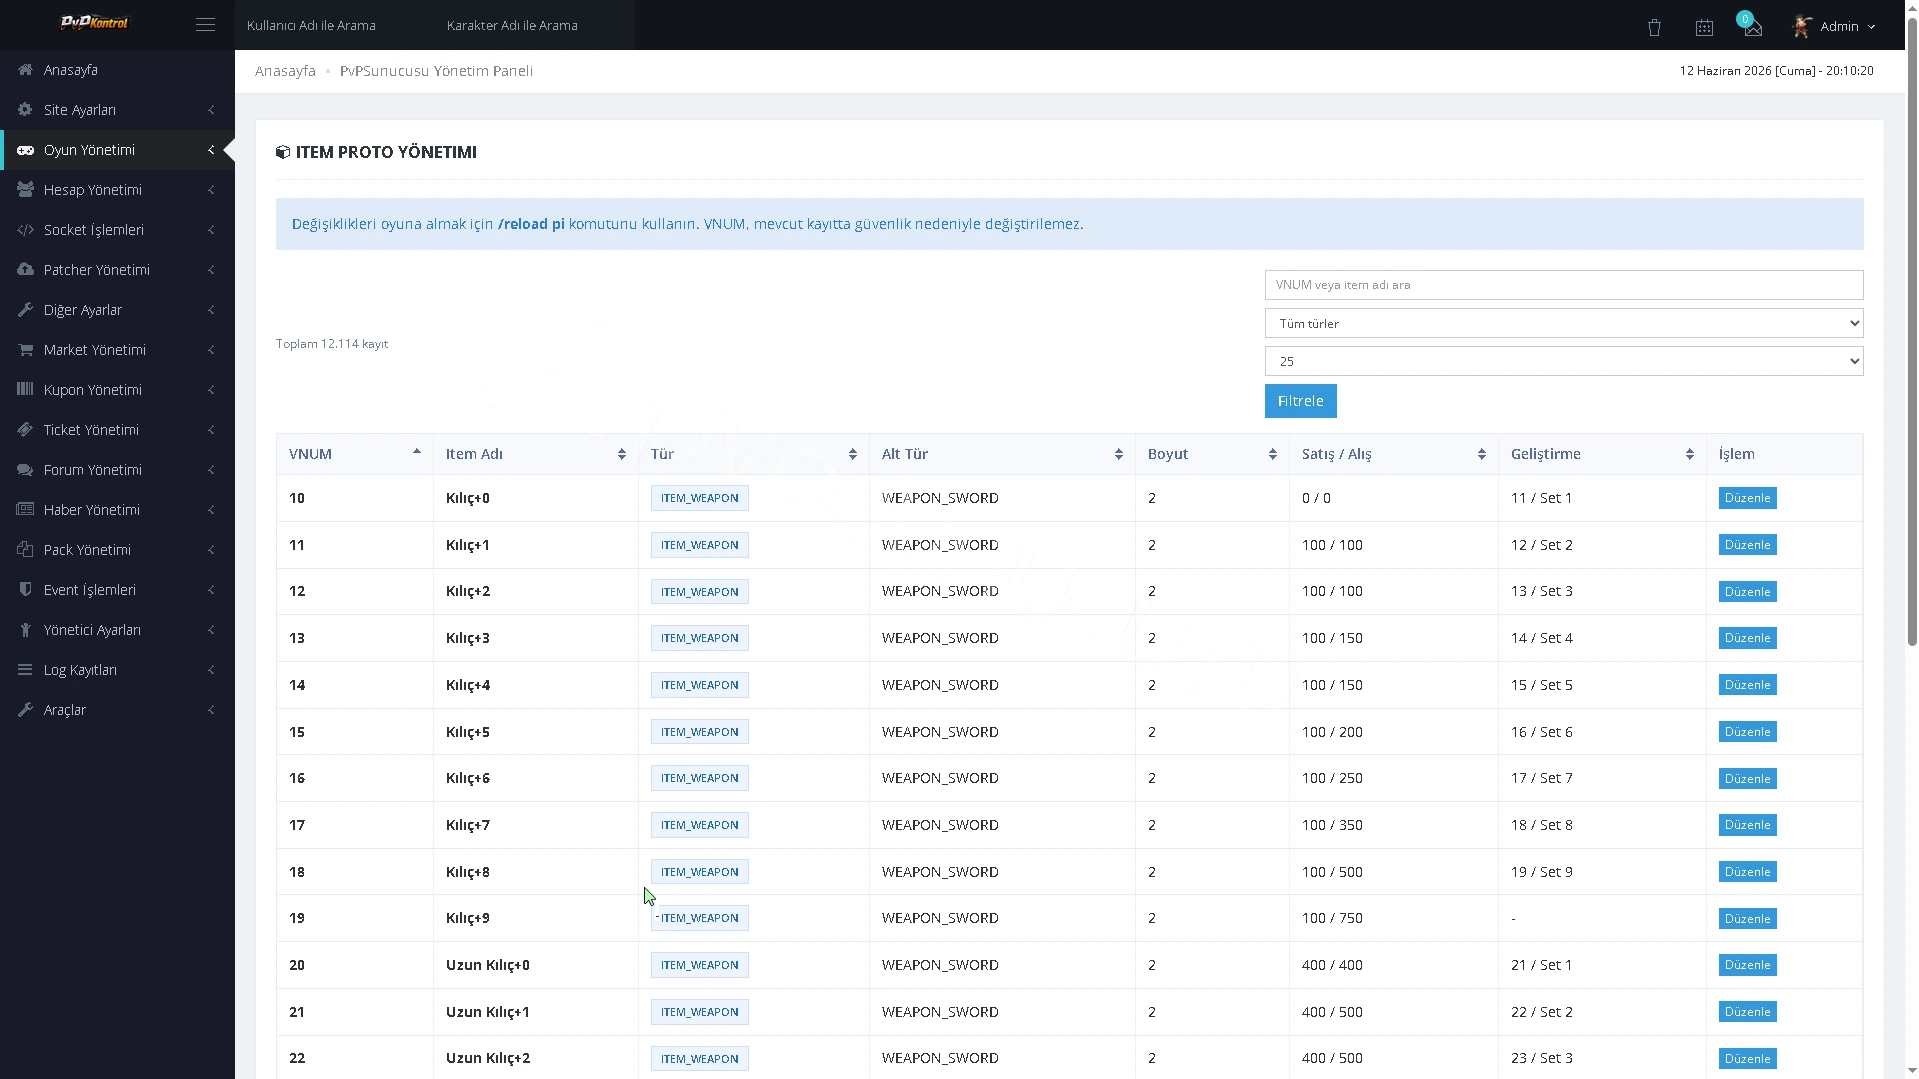
Task: Sort table by Boyut column
Action: (1212, 454)
